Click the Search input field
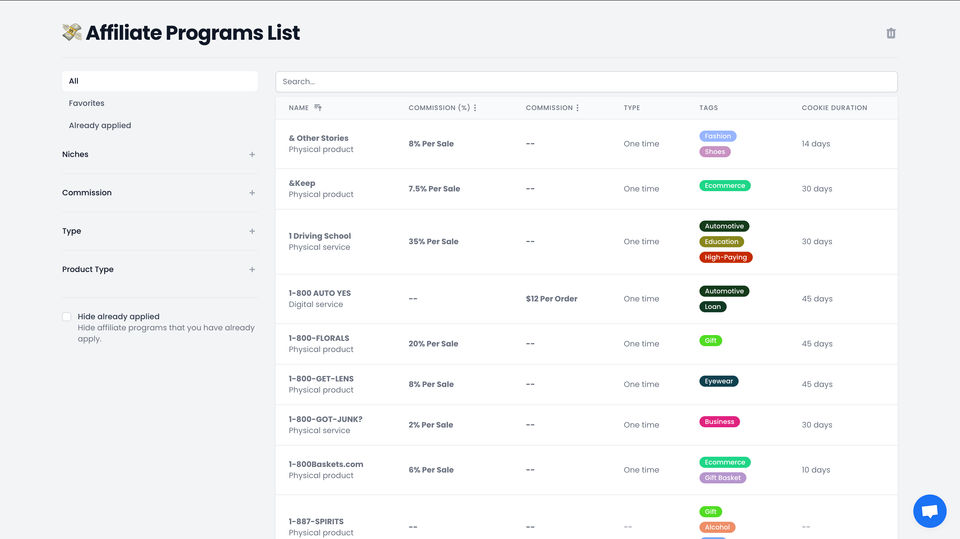This screenshot has width=960, height=539. point(587,81)
